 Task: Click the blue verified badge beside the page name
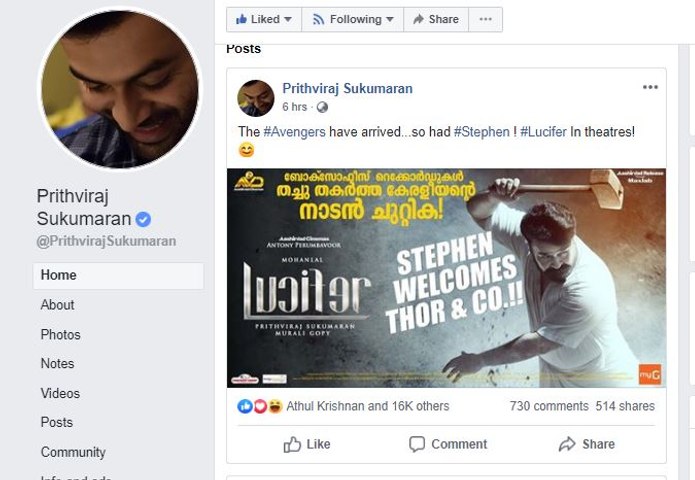click(144, 220)
